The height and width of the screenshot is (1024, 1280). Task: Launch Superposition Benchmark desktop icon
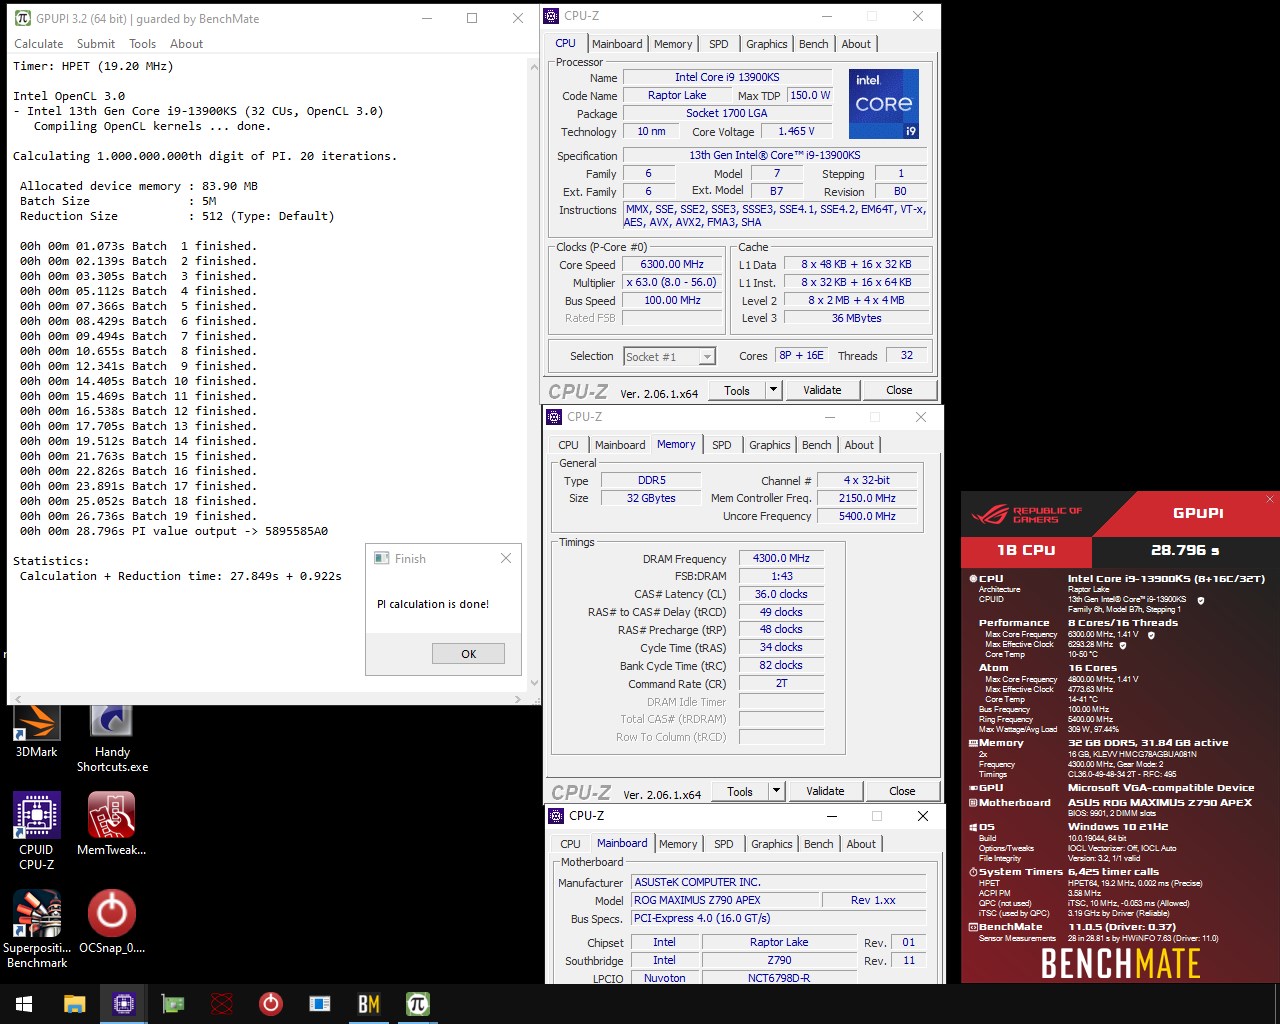(x=37, y=929)
